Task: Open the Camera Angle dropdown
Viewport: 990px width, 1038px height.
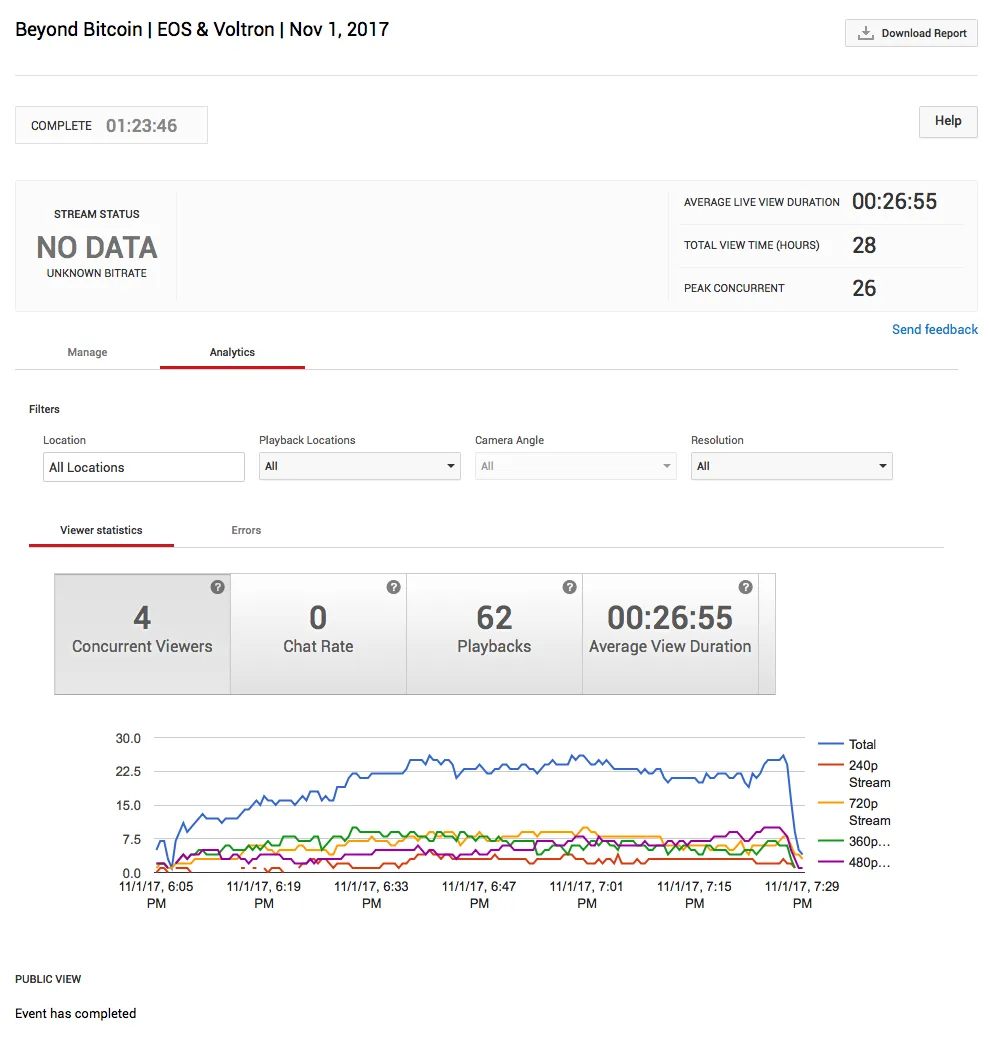Action: [x=575, y=466]
